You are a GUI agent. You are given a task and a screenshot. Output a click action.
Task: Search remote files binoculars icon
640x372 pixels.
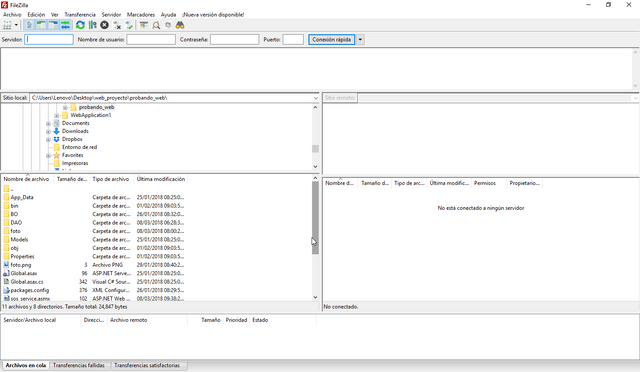click(x=180, y=25)
